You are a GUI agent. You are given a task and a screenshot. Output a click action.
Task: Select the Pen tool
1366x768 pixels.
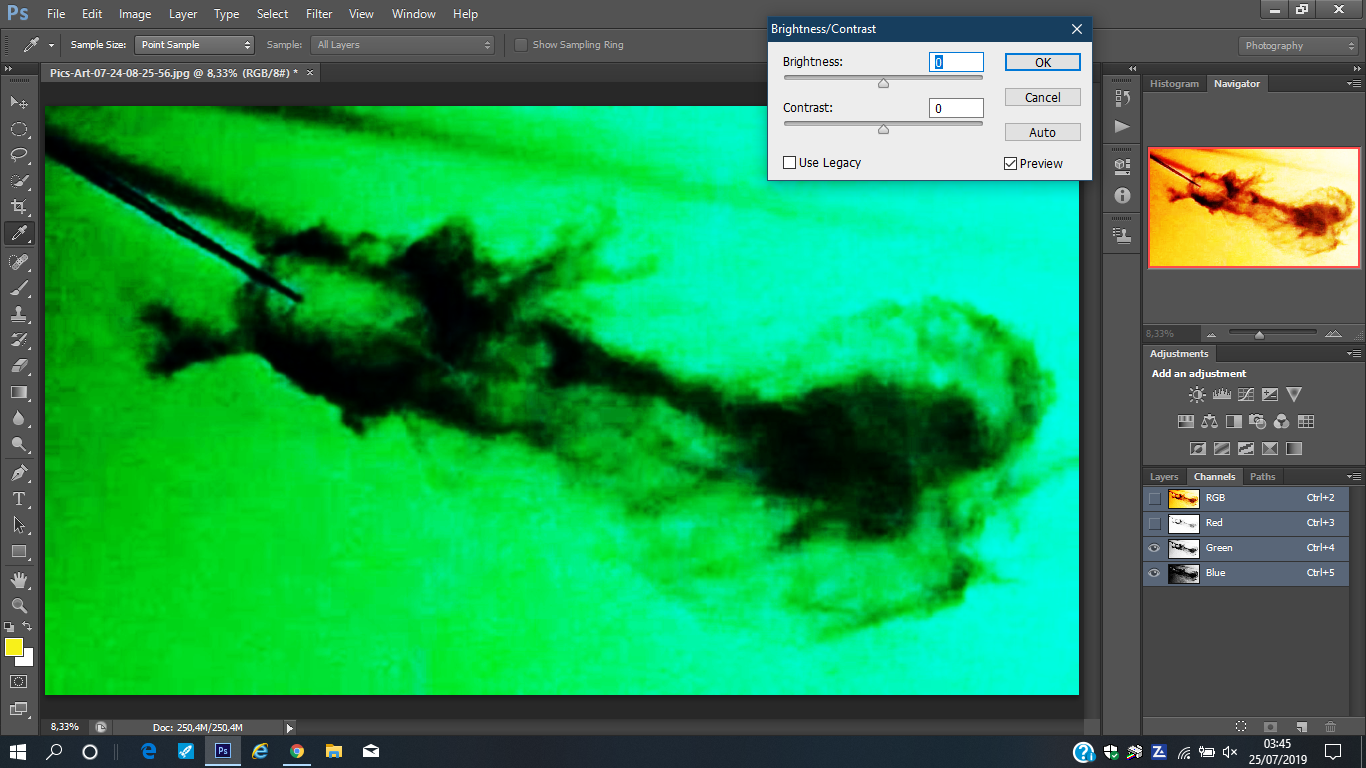(19, 473)
